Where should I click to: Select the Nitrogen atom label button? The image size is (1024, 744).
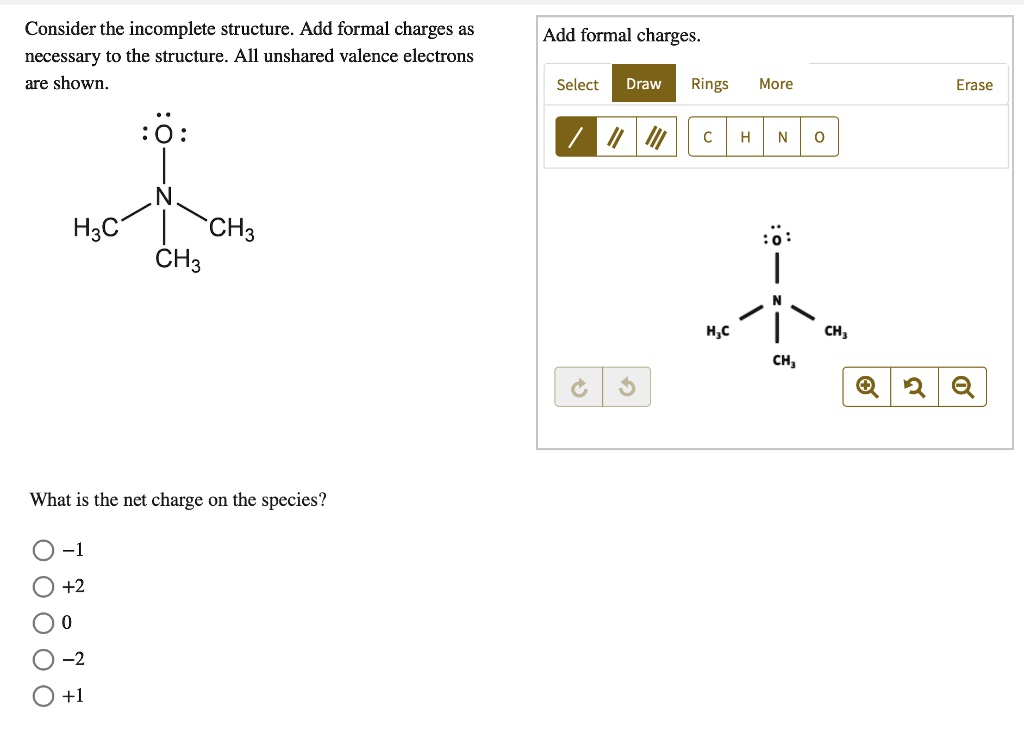coord(782,138)
